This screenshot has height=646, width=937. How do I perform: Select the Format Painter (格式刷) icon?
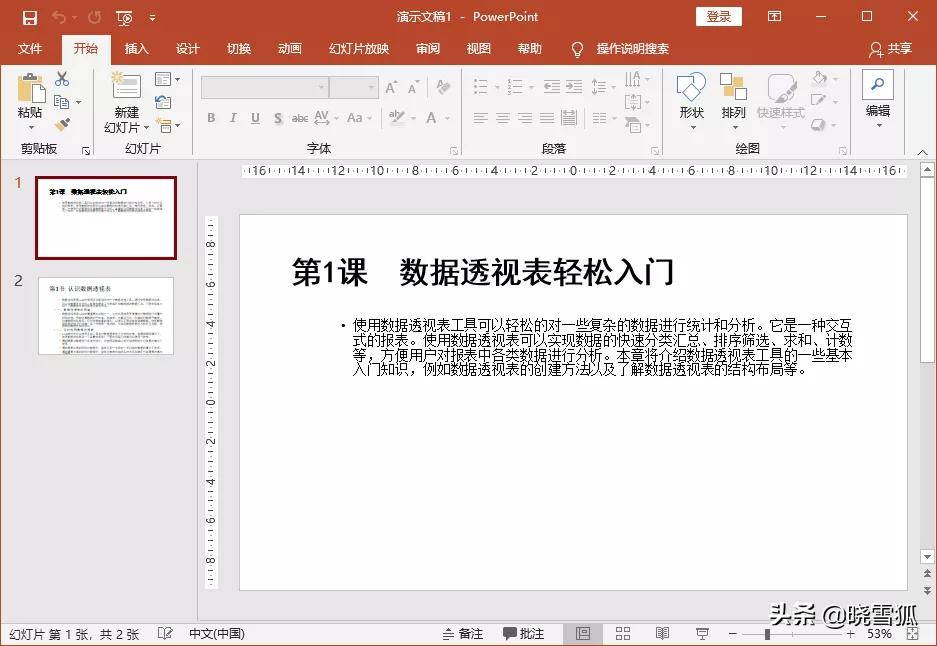[64, 122]
